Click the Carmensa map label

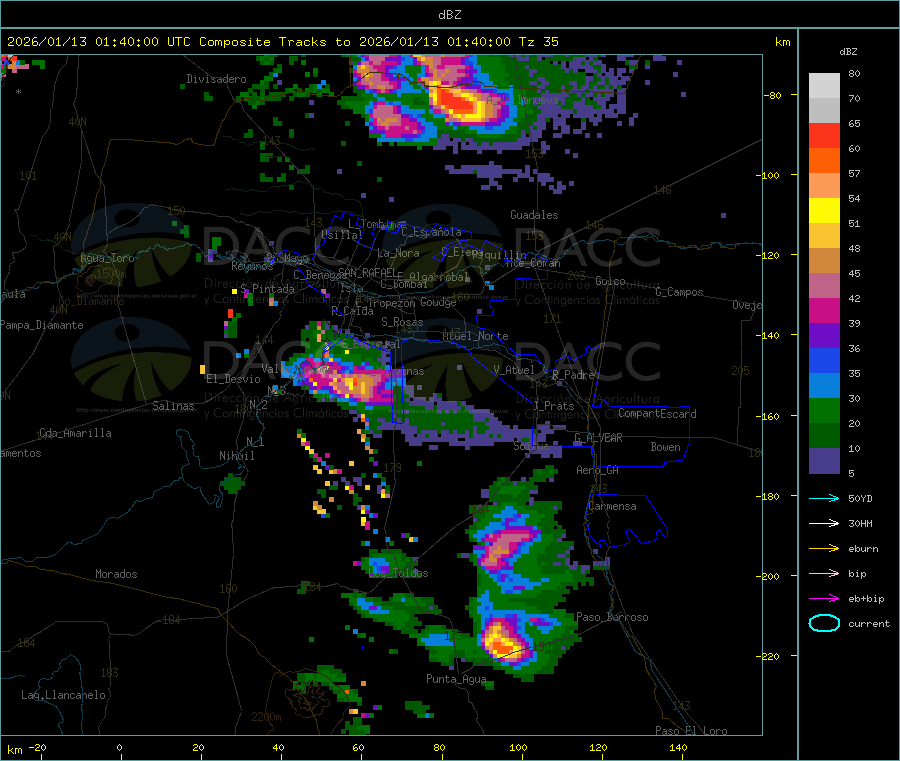pos(612,506)
